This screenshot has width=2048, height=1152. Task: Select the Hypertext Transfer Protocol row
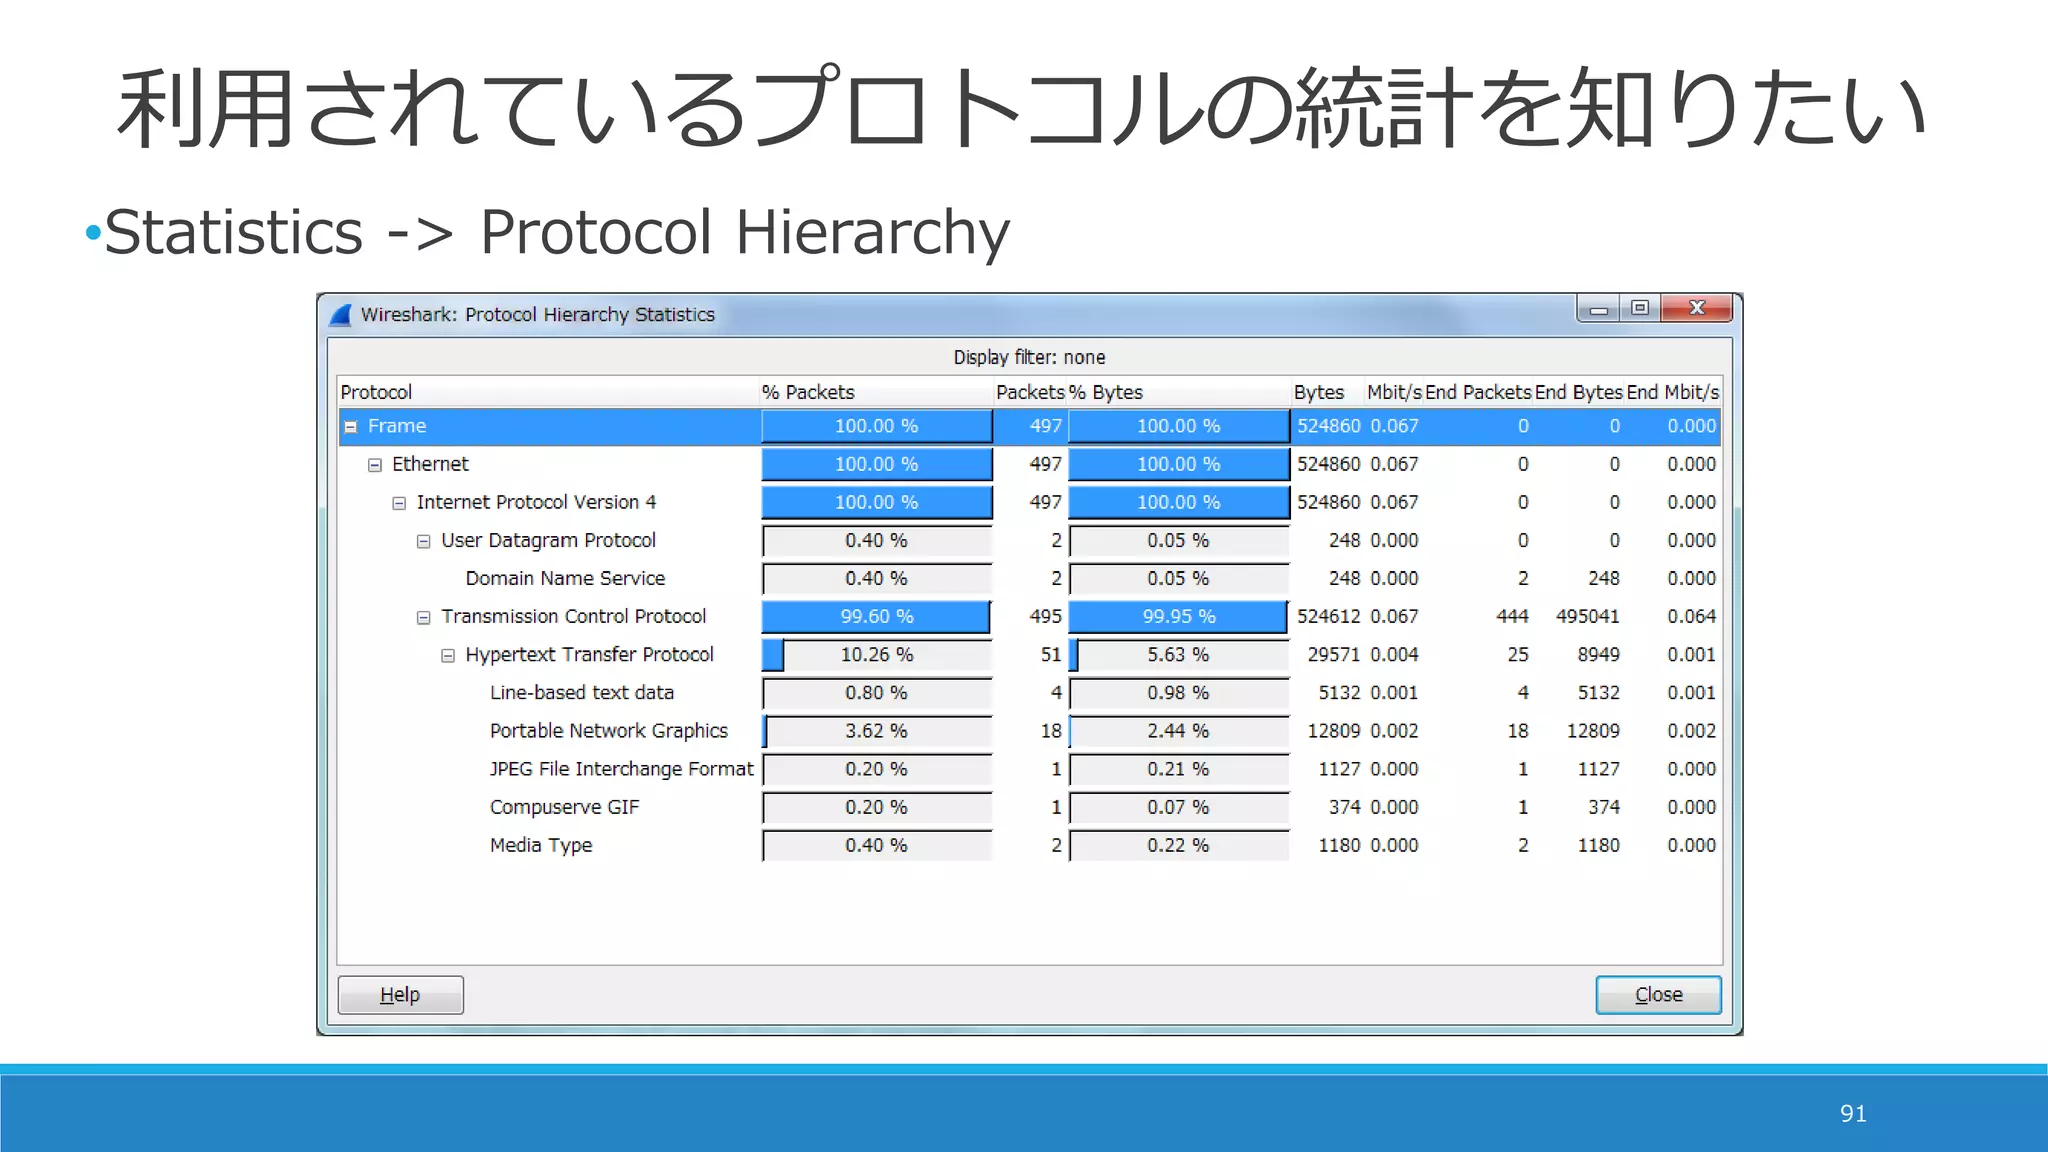(x=1029, y=654)
